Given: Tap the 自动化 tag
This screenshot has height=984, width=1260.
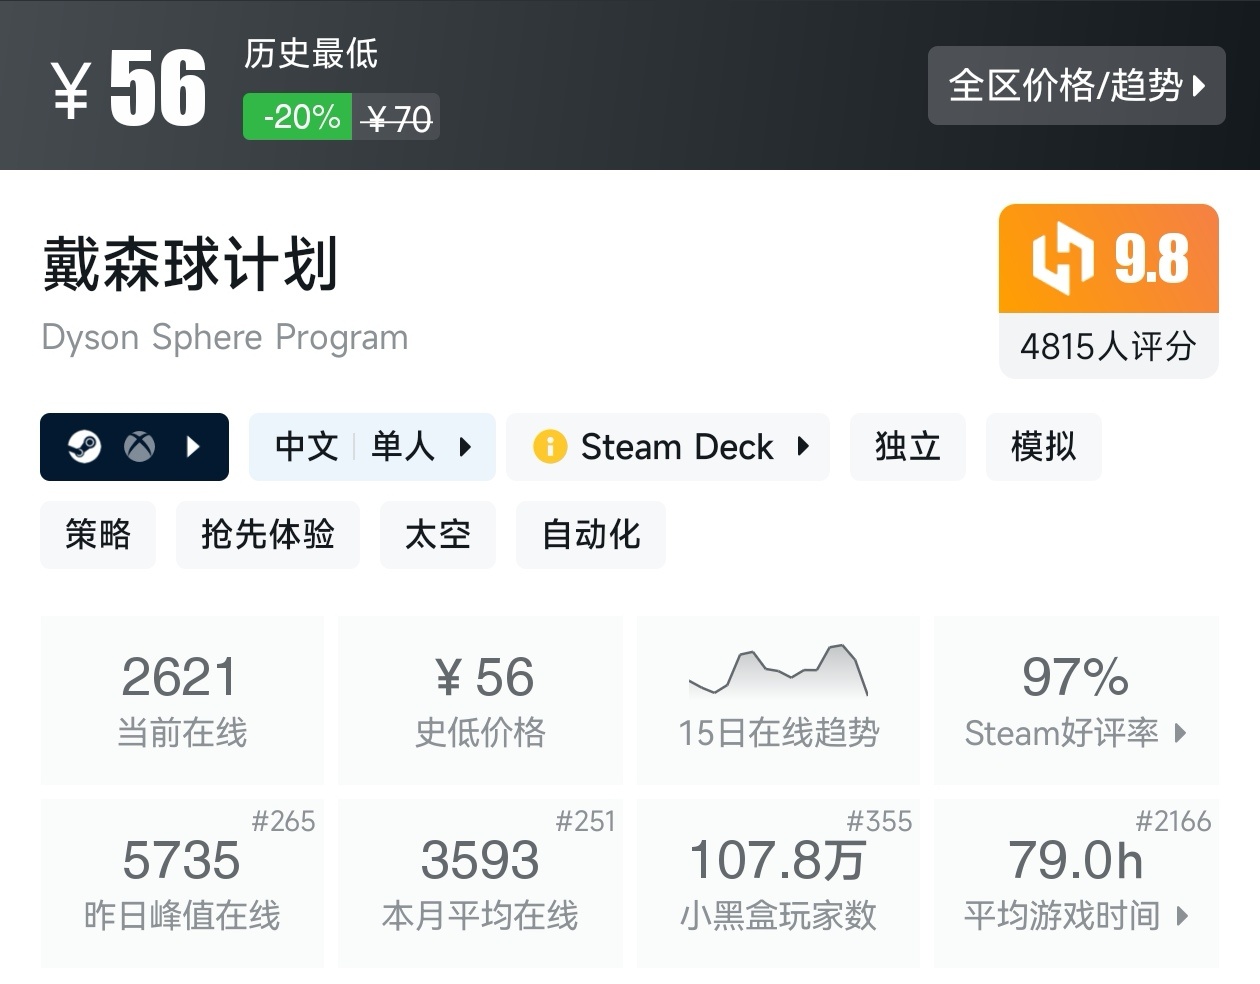Looking at the screenshot, I should (590, 535).
